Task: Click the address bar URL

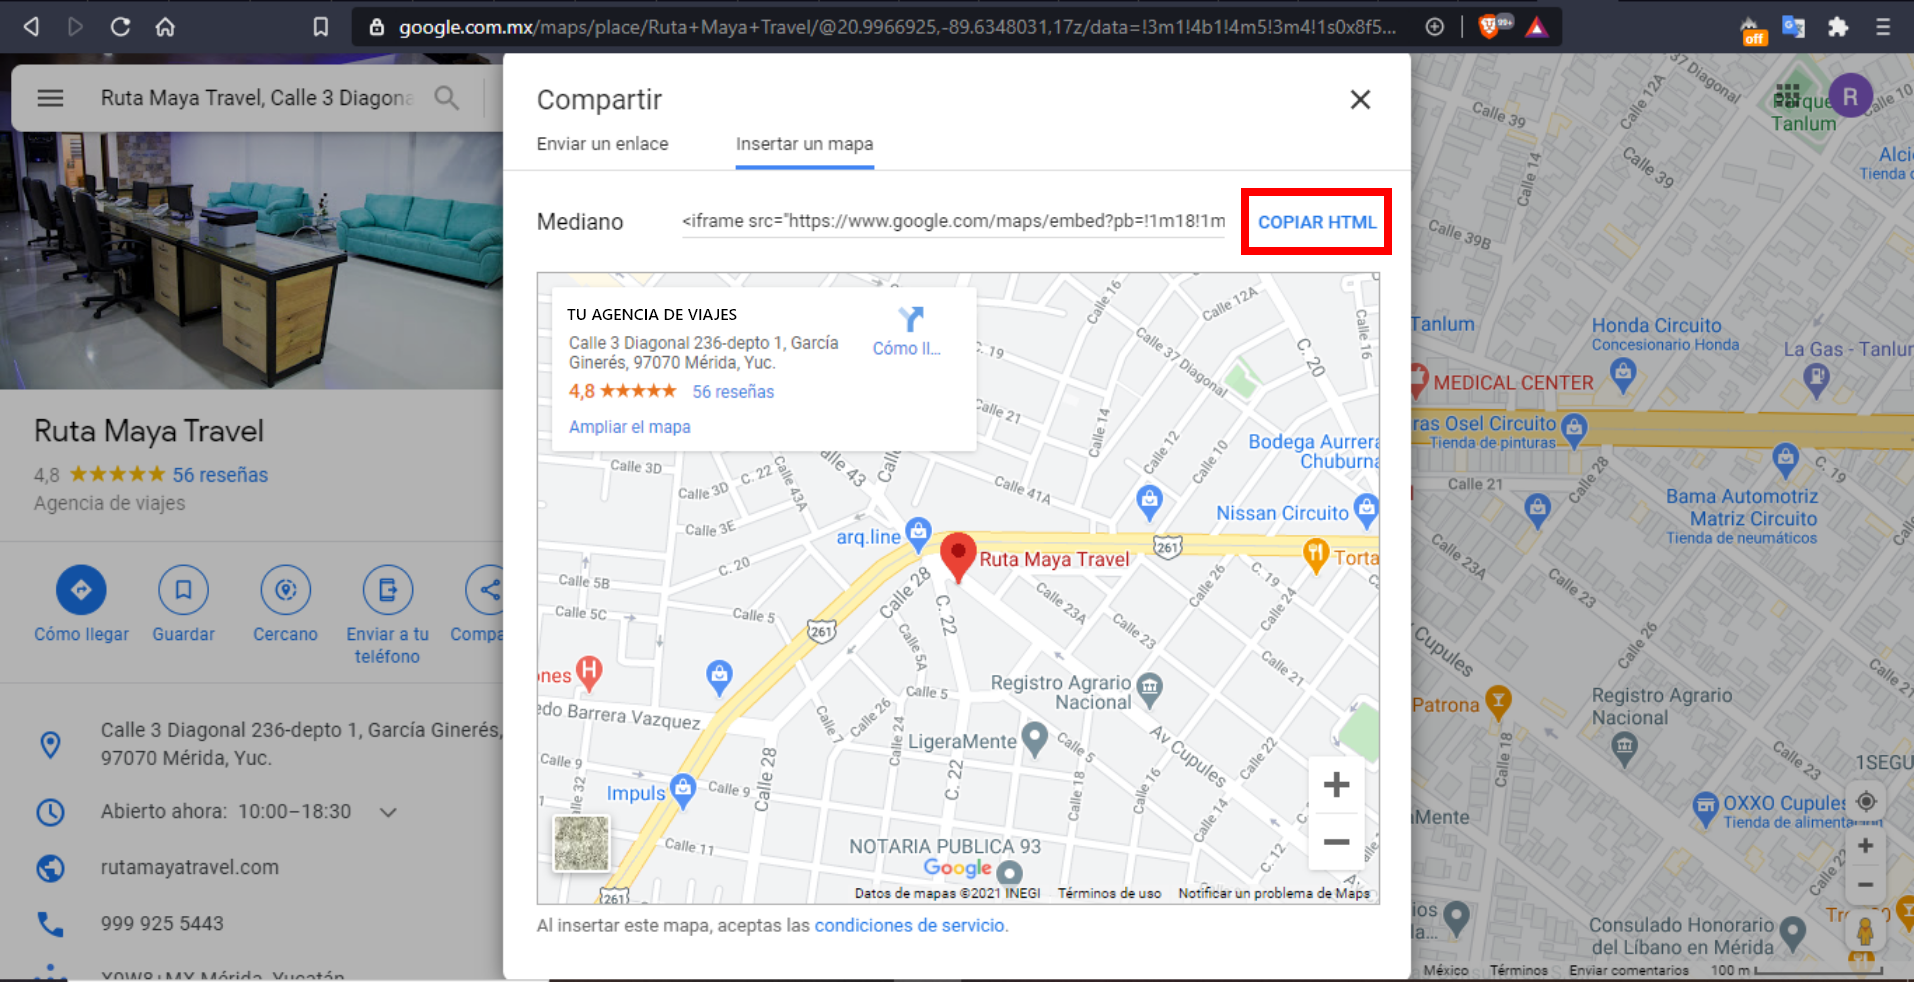Action: pos(897,27)
